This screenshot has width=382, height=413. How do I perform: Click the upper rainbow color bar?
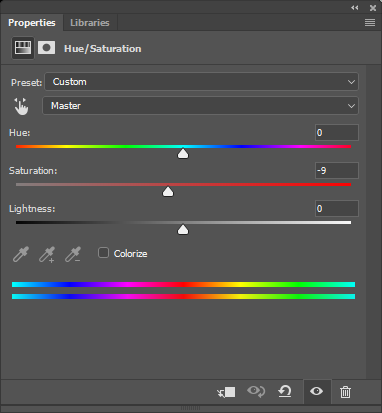pyautogui.click(x=183, y=284)
